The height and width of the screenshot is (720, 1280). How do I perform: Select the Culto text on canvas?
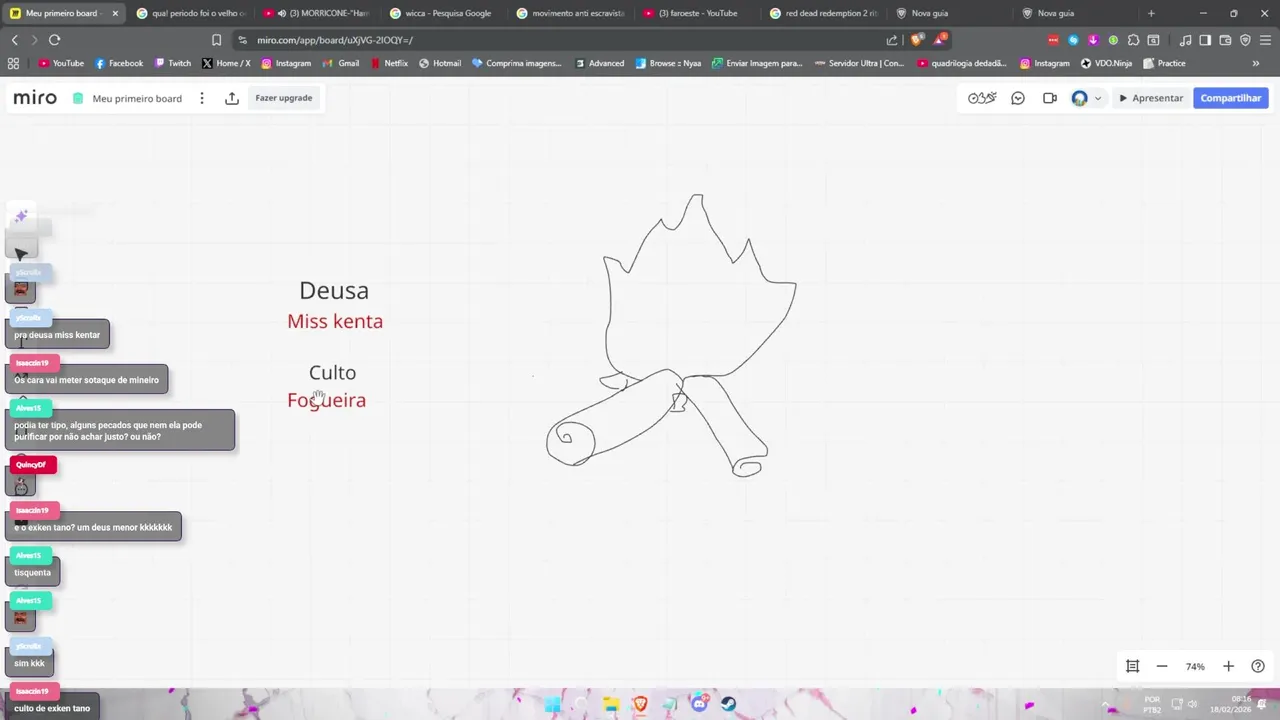point(332,372)
